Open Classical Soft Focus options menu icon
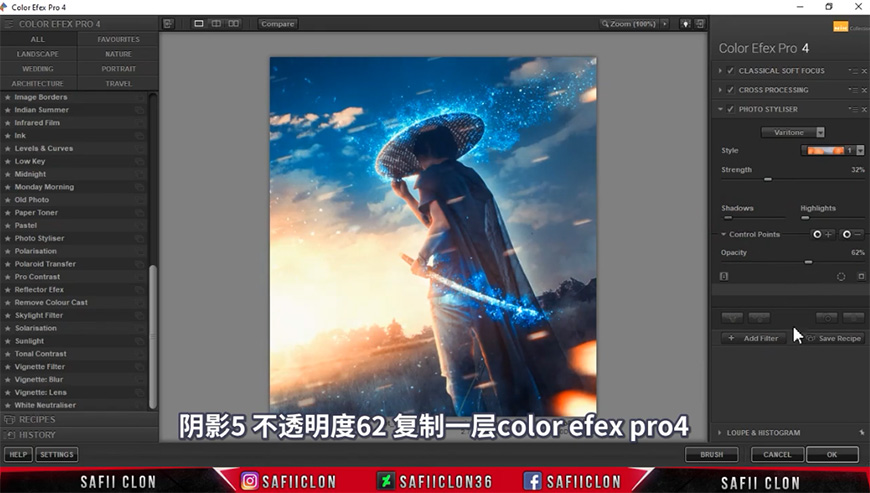The width and height of the screenshot is (870, 493). [853, 71]
